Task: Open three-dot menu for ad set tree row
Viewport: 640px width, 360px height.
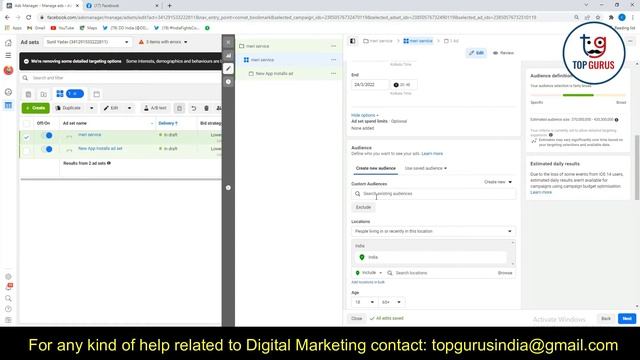Action: pos(333,60)
